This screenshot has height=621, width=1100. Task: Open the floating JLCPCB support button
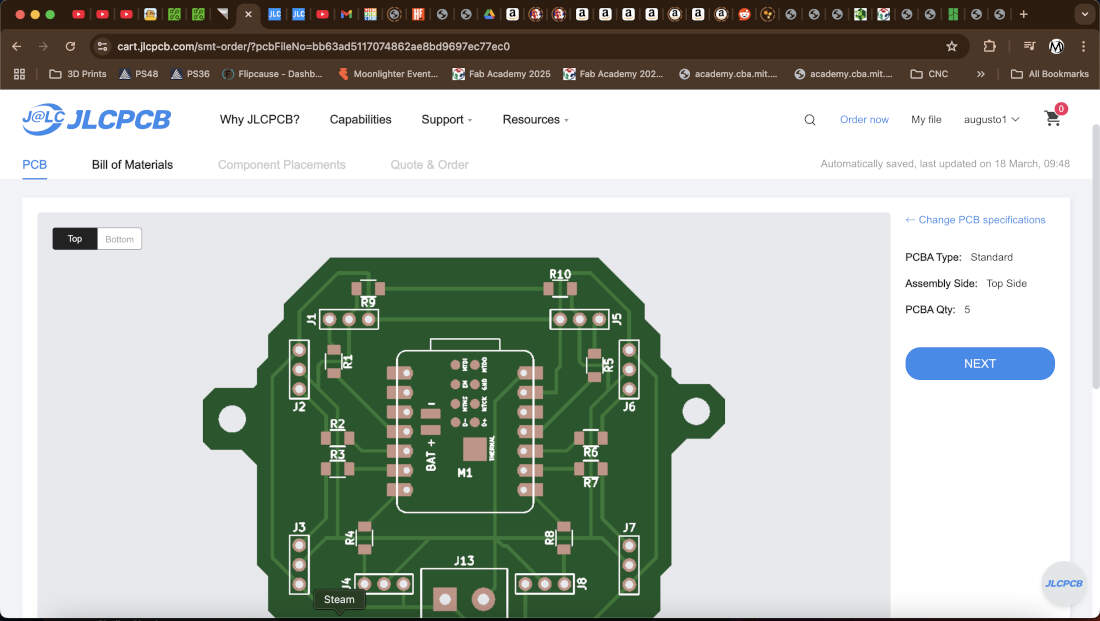point(1064,583)
